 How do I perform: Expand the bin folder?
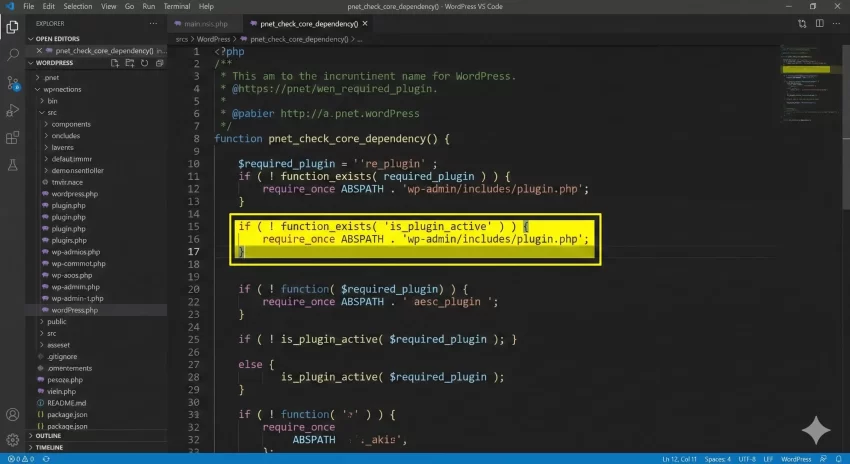(x=52, y=101)
